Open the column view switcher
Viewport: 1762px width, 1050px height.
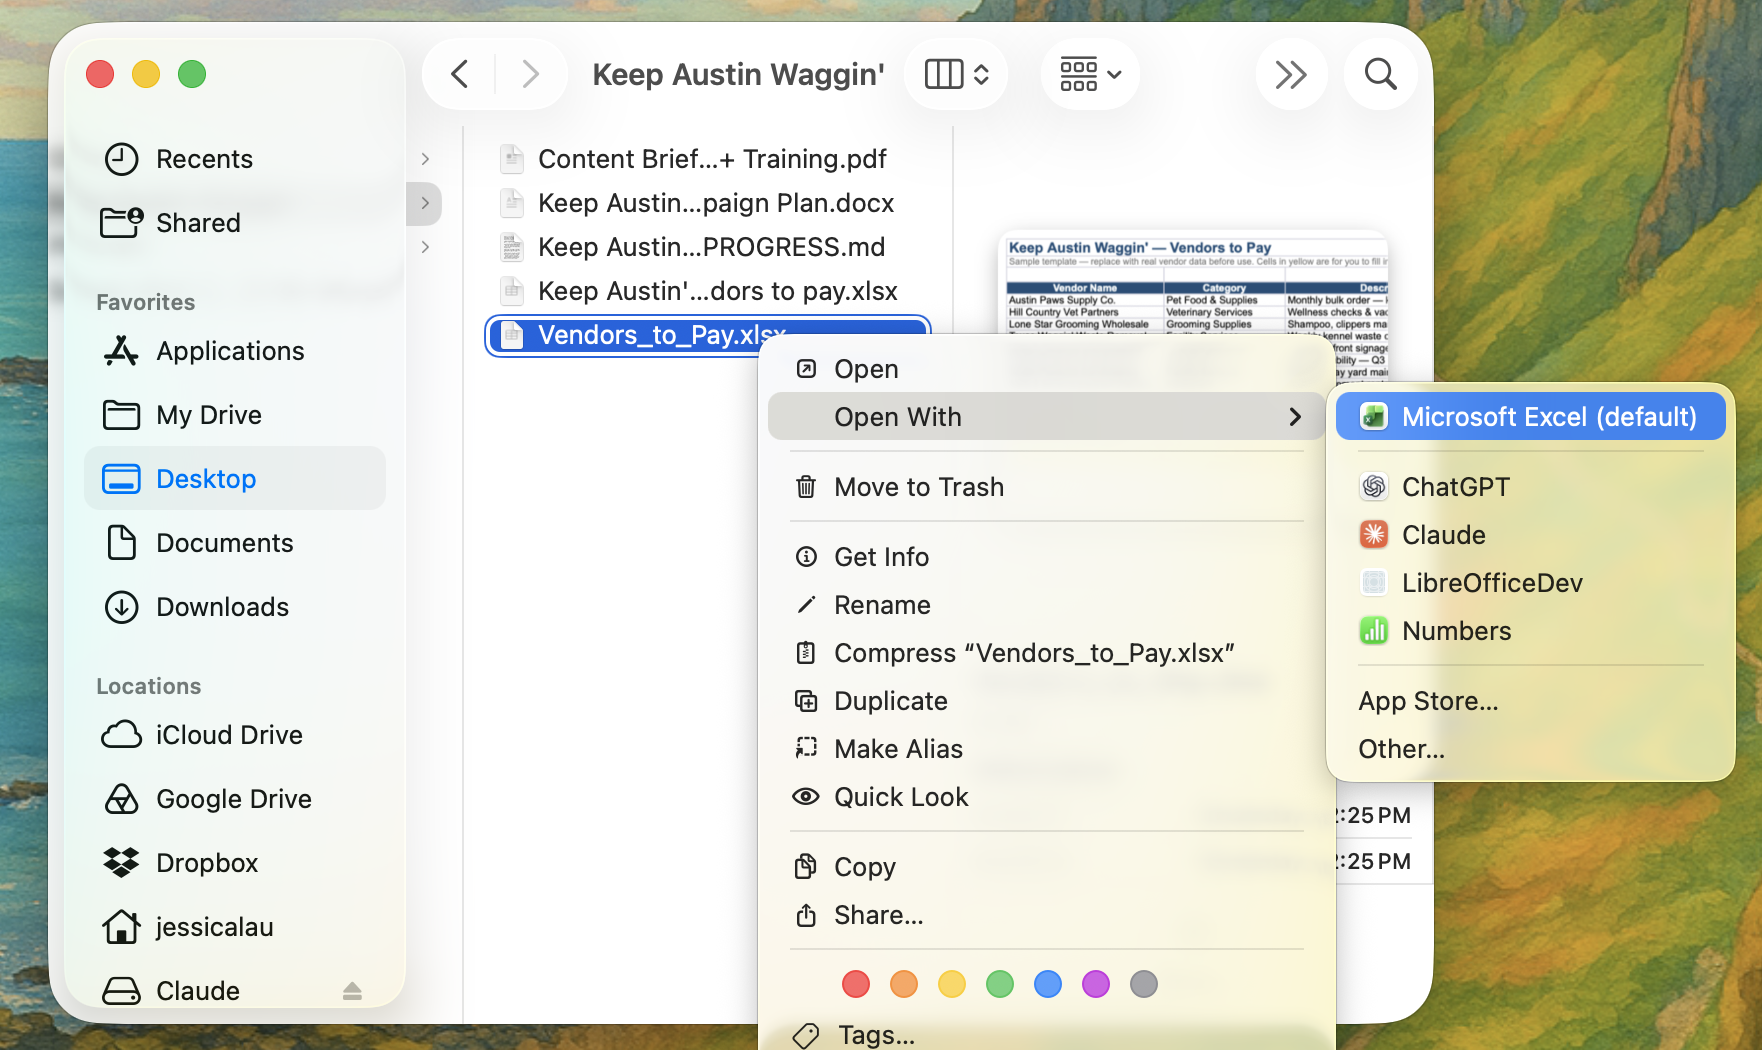coord(956,74)
